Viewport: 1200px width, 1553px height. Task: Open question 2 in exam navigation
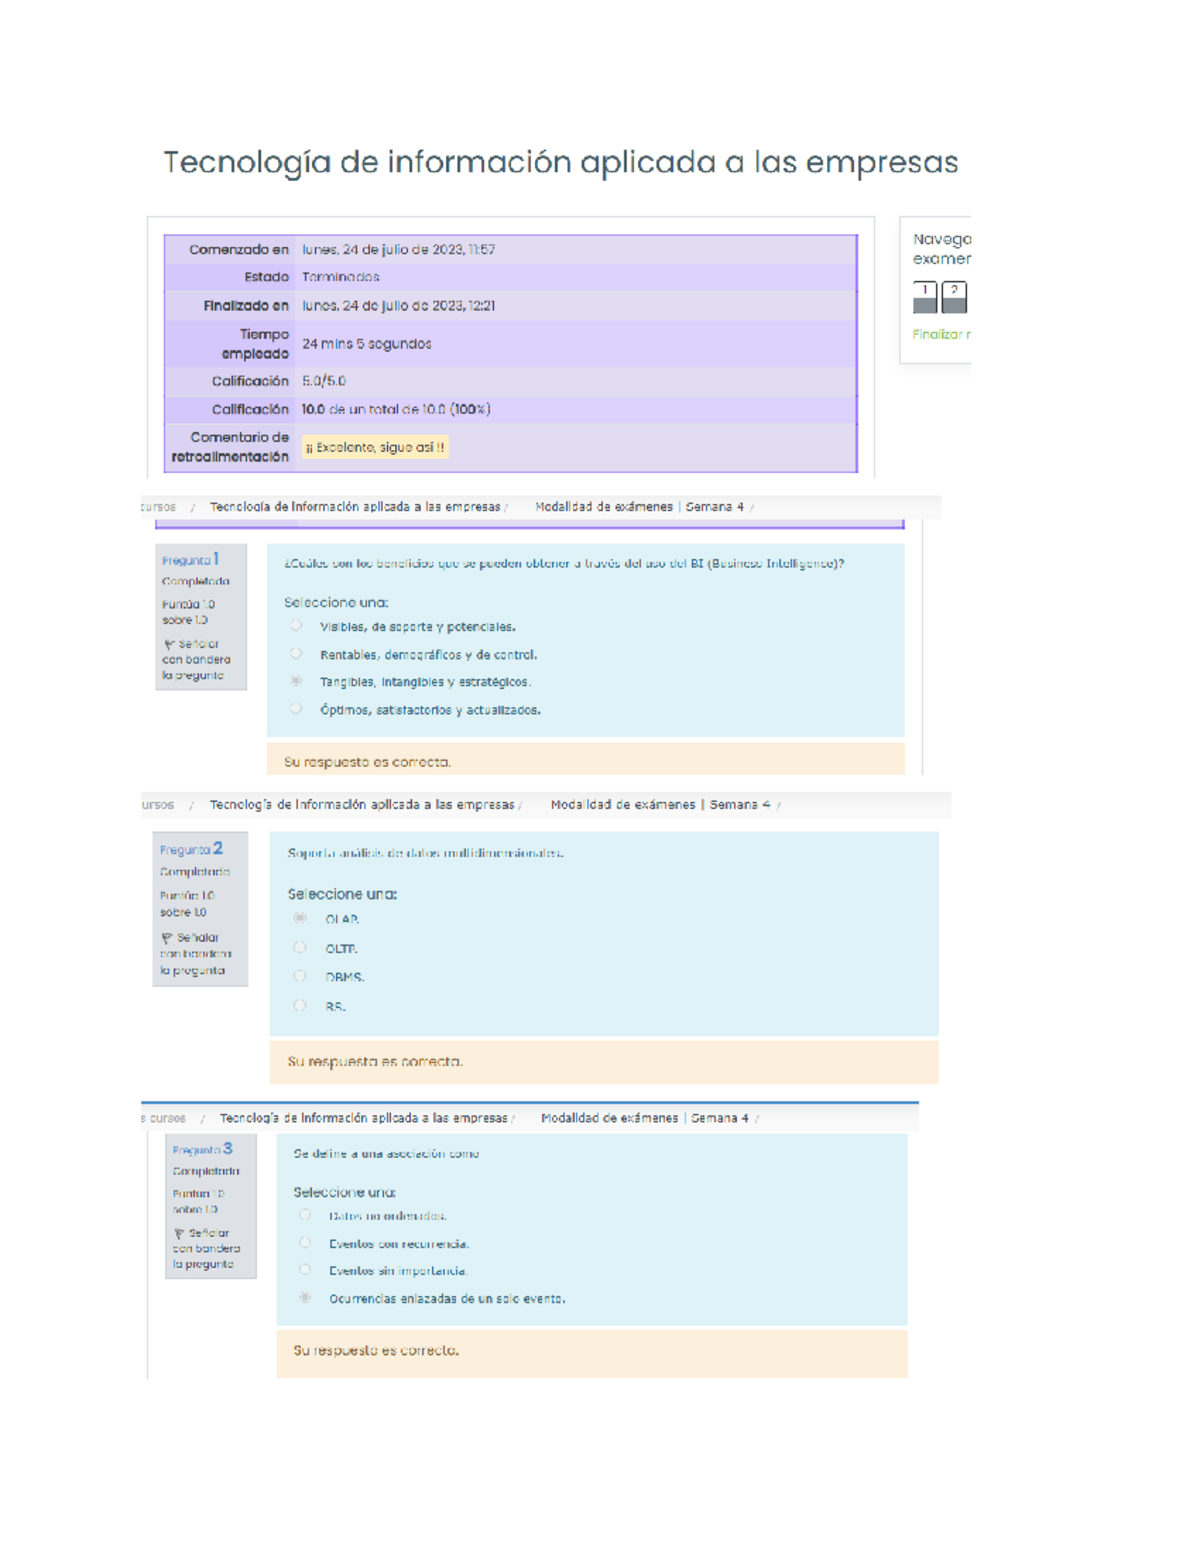(954, 297)
